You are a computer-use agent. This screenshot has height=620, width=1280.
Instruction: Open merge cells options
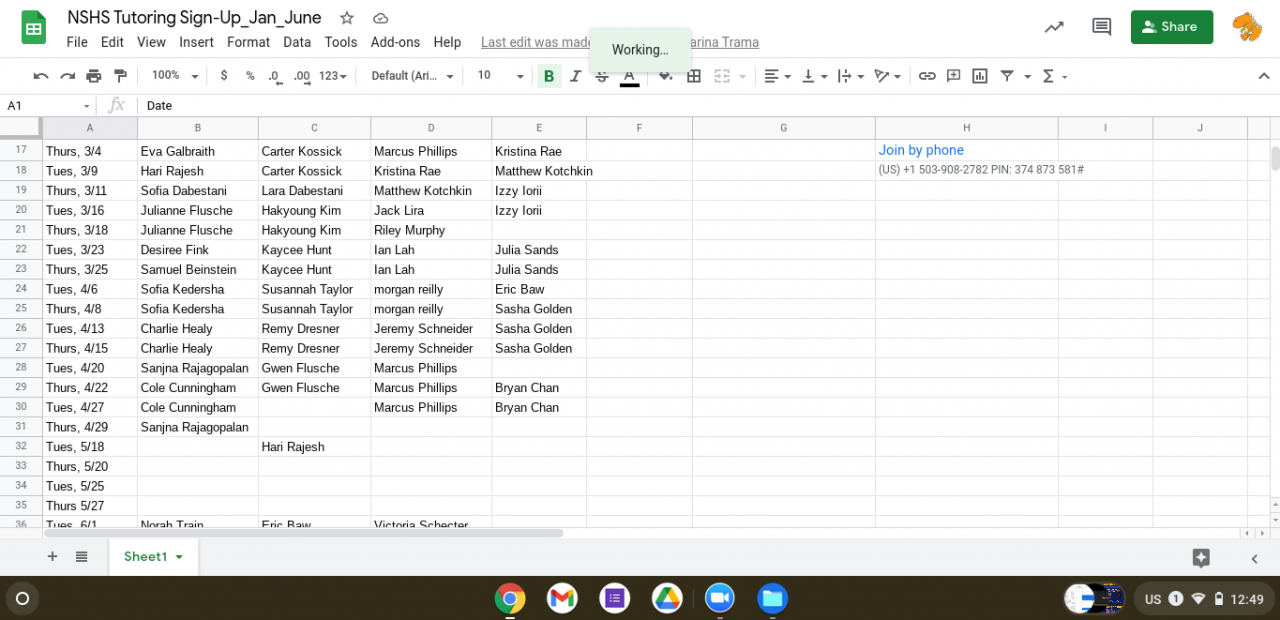coord(729,76)
